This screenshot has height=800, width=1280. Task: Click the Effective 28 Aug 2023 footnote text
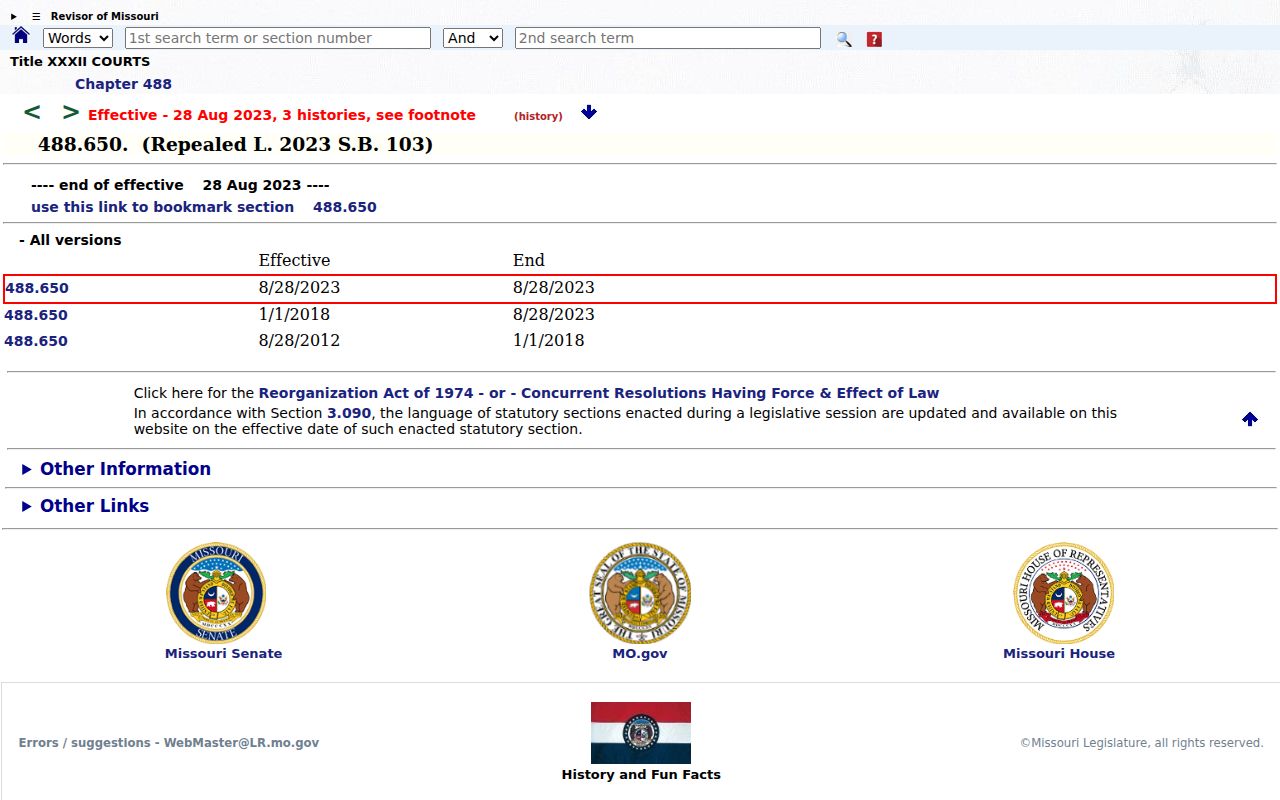(x=282, y=115)
